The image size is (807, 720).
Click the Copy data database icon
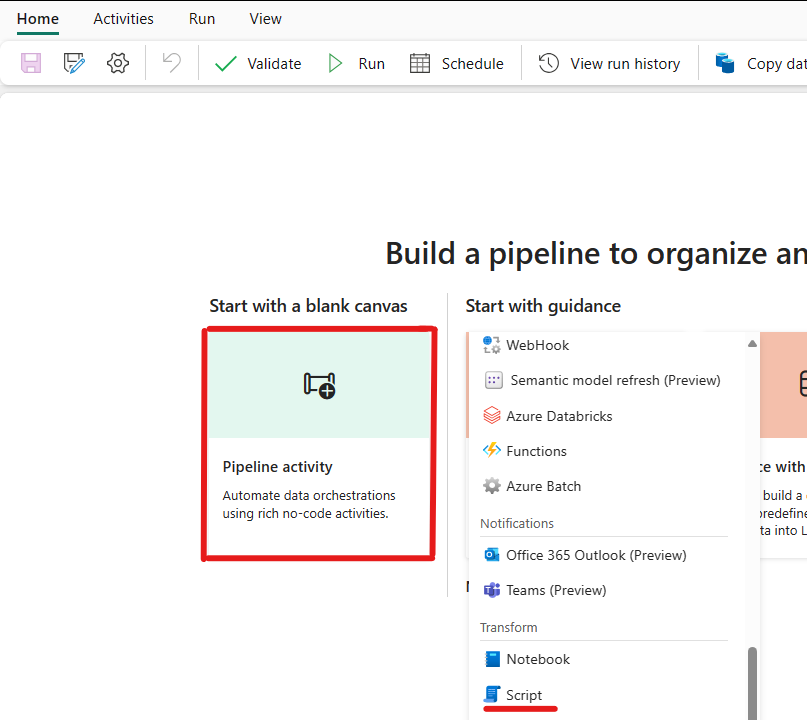[726, 63]
